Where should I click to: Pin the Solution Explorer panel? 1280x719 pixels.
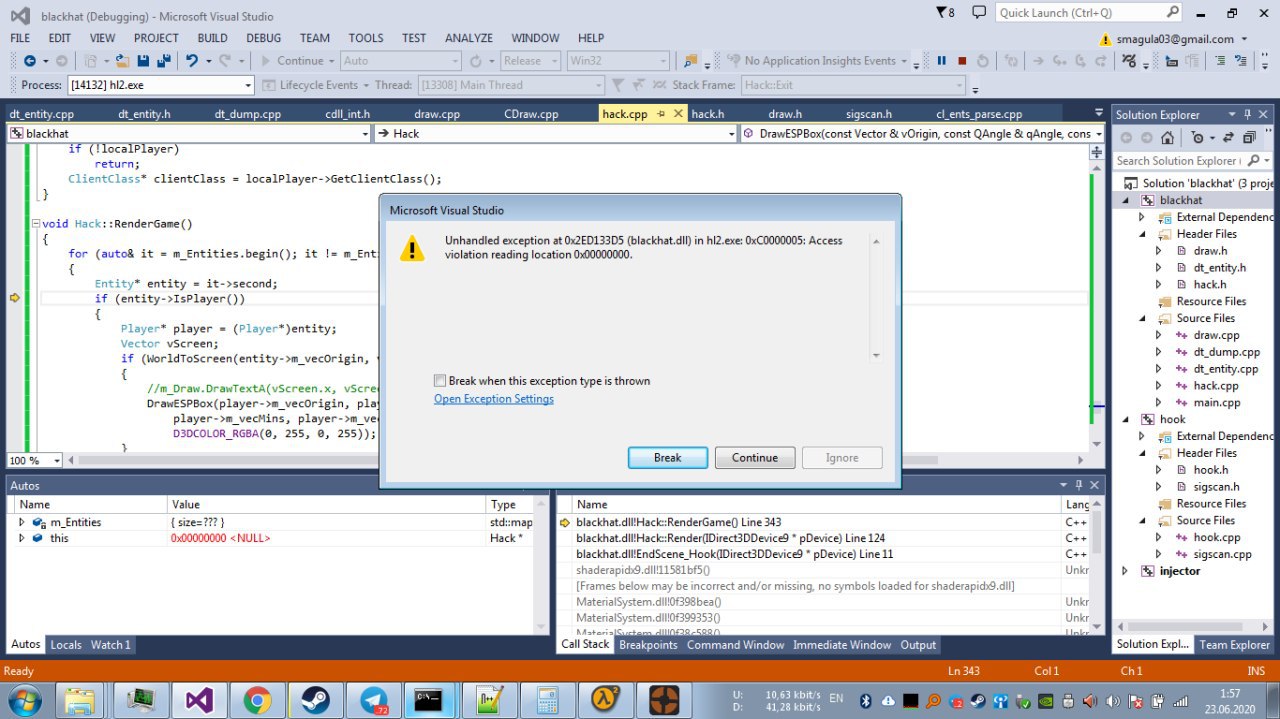point(1247,114)
